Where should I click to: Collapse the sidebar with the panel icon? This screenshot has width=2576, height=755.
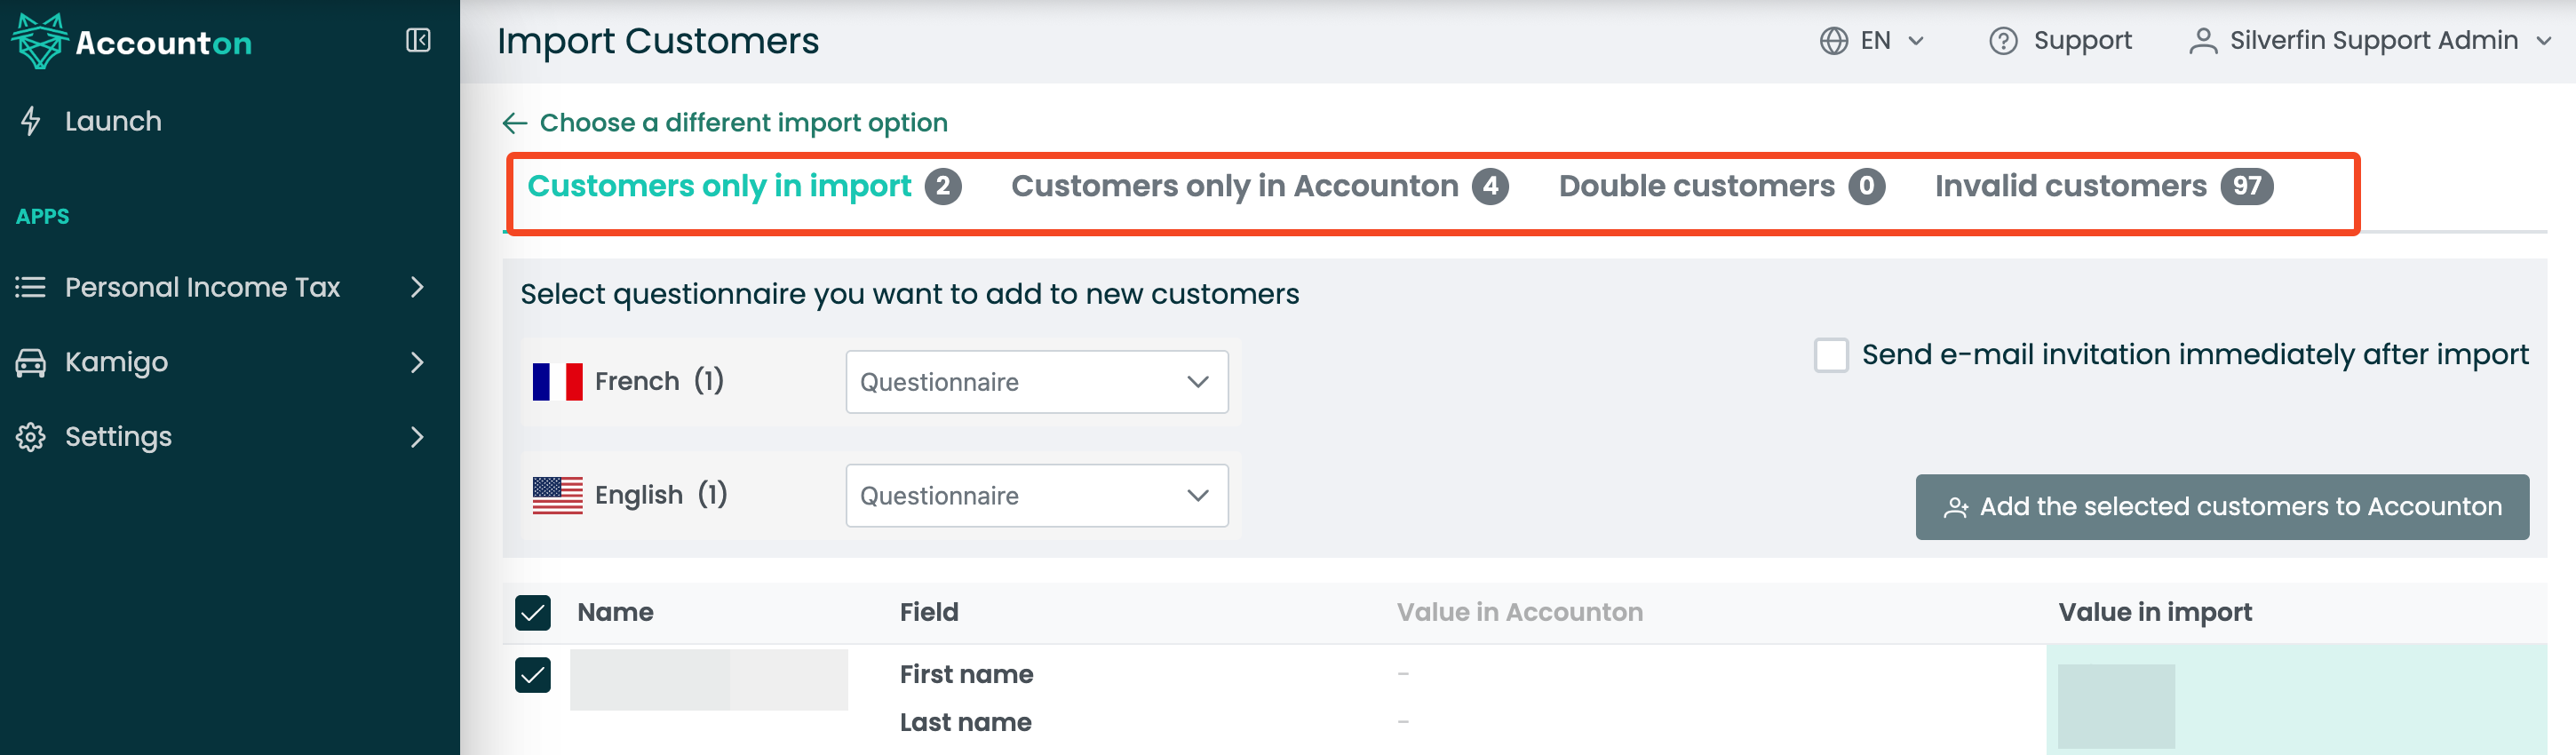(418, 40)
